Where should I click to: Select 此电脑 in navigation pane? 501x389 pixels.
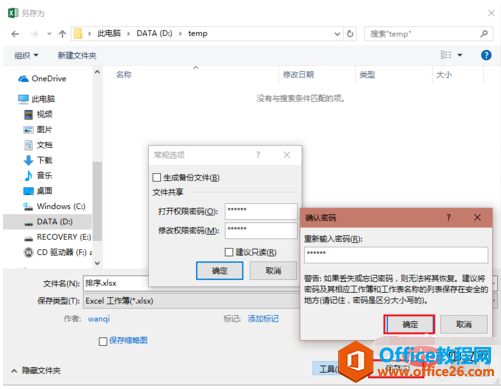(37, 99)
